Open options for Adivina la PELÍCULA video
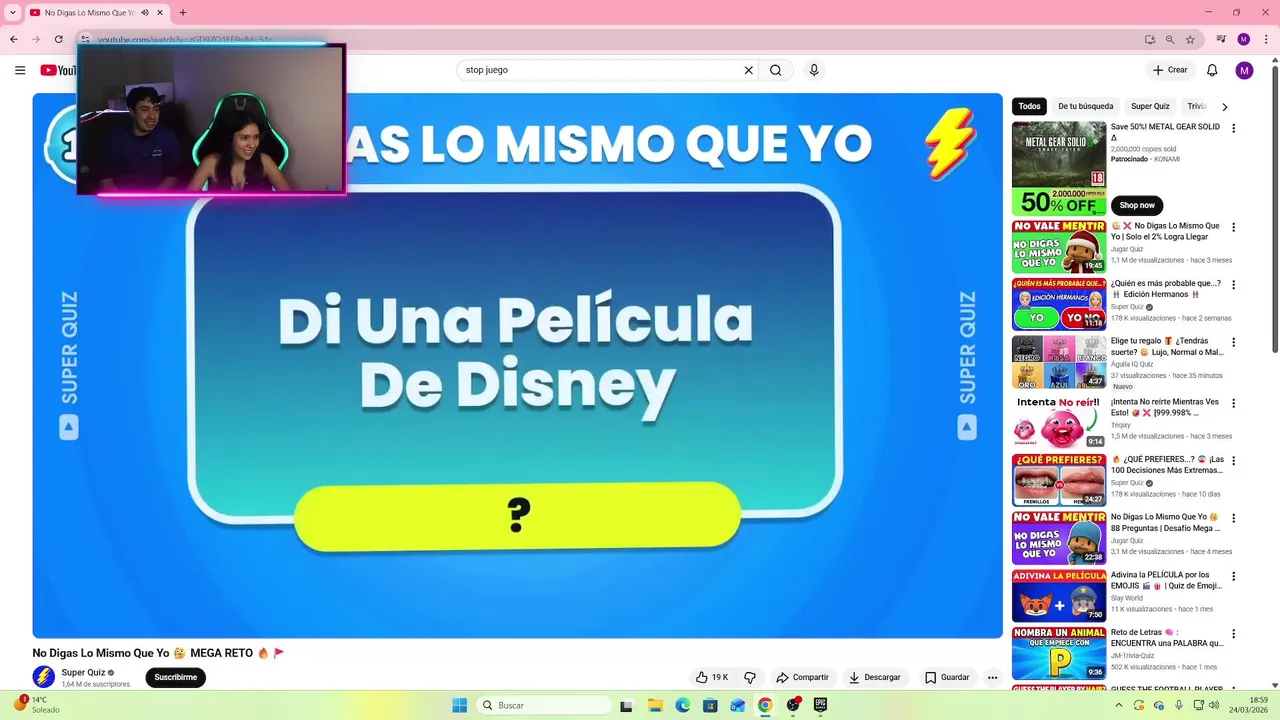 [1233, 576]
